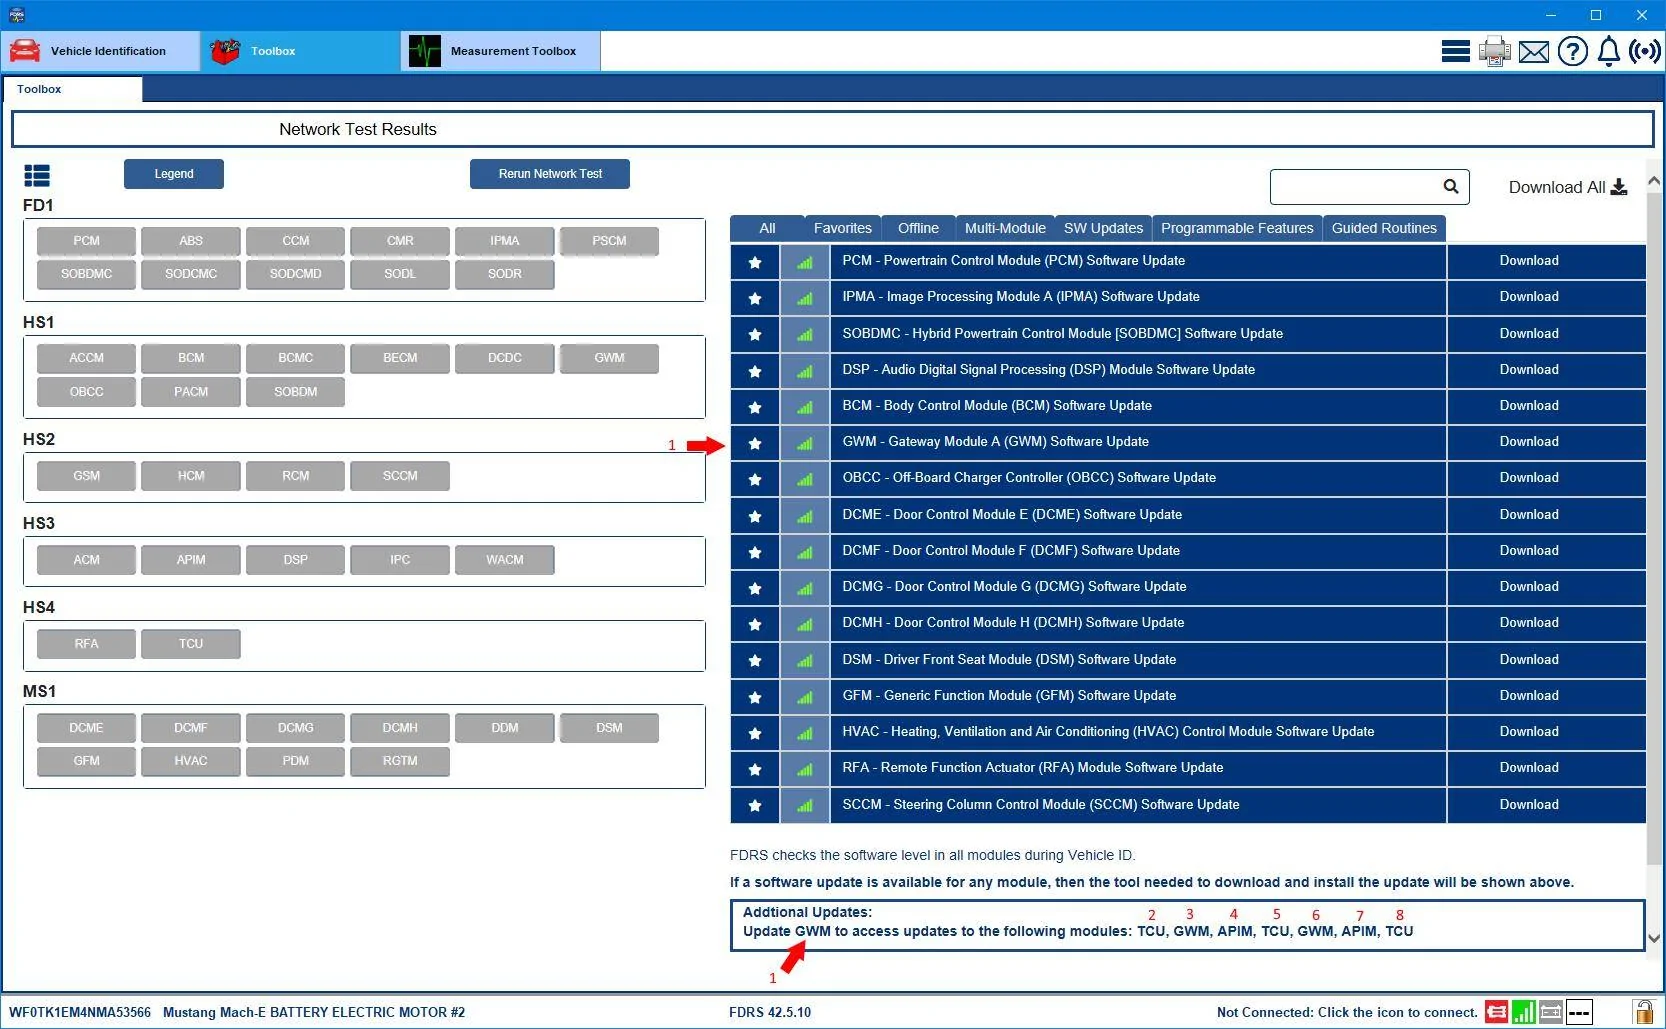Click the wireless broadcast signal icon
1666x1029 pixels.
(x=1645, y=51)
